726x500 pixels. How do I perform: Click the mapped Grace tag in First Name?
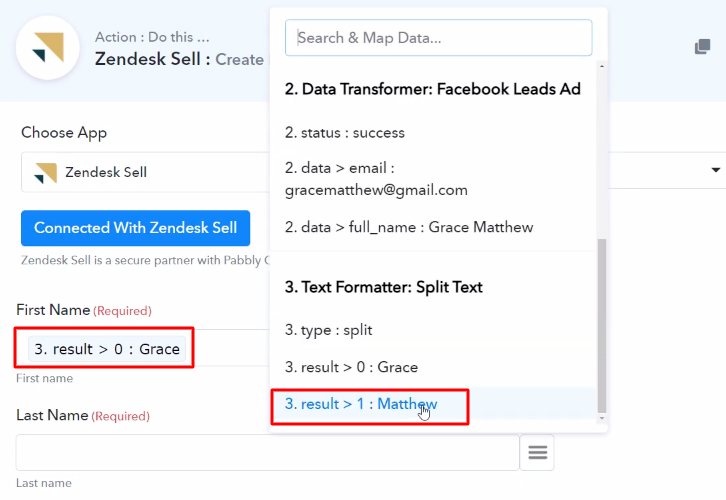coord(107,349)
